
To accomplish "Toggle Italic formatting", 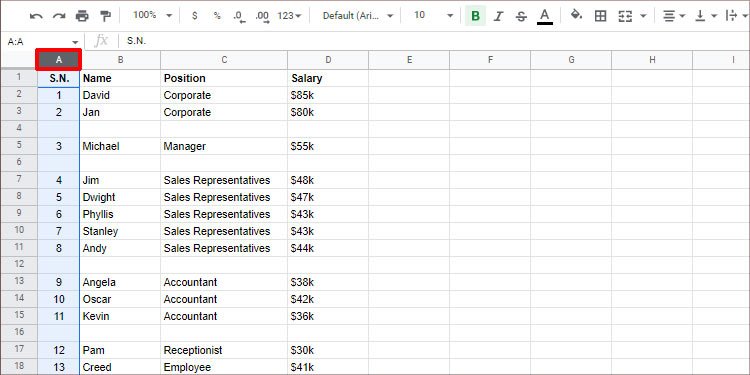I will (x=498, y=16).
